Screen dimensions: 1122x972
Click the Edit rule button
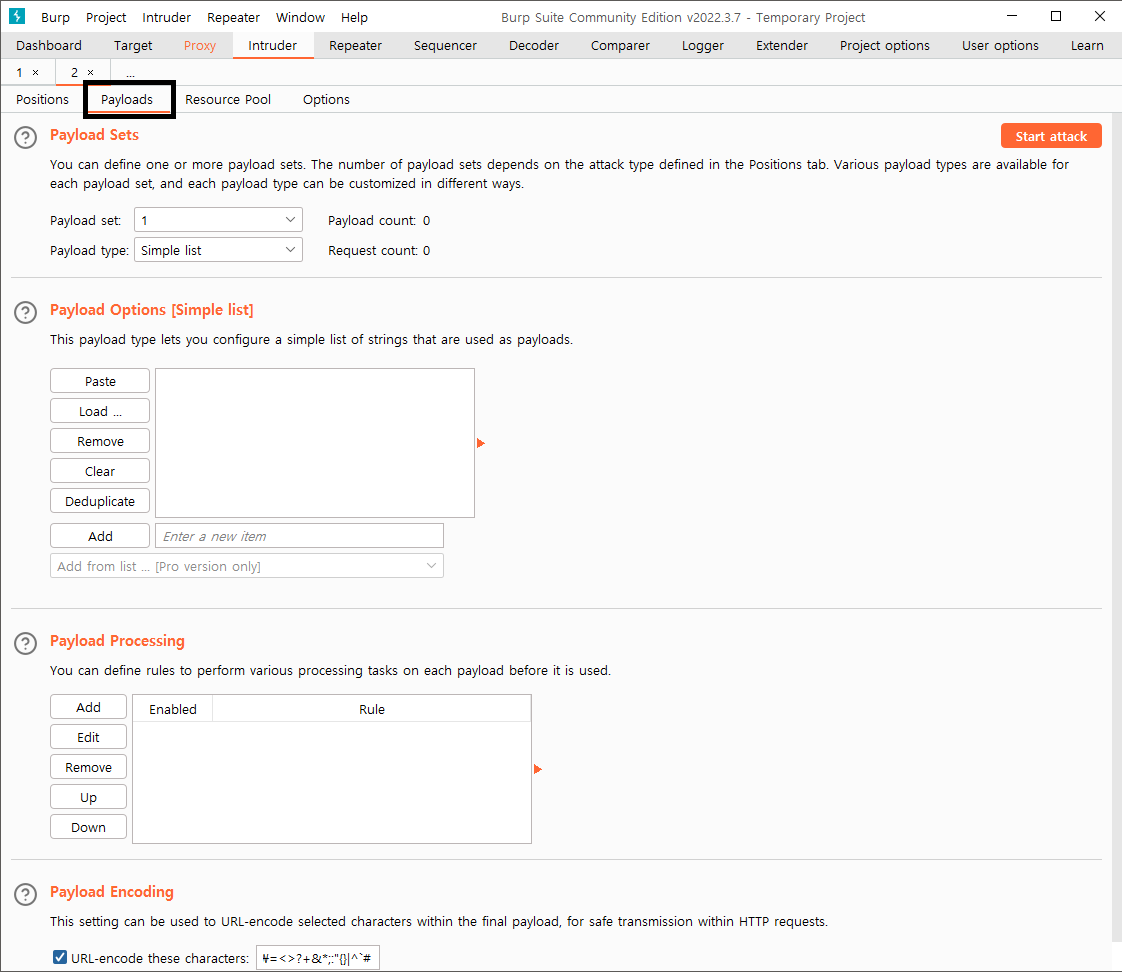click(x=89, y=737)
